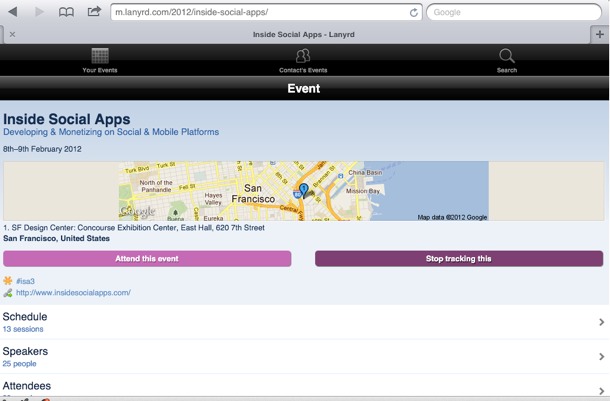Image resolution: width=610 pixels, height=401 pixels.
Task: Open the Schedule row
Action: (x=303, y=322)
